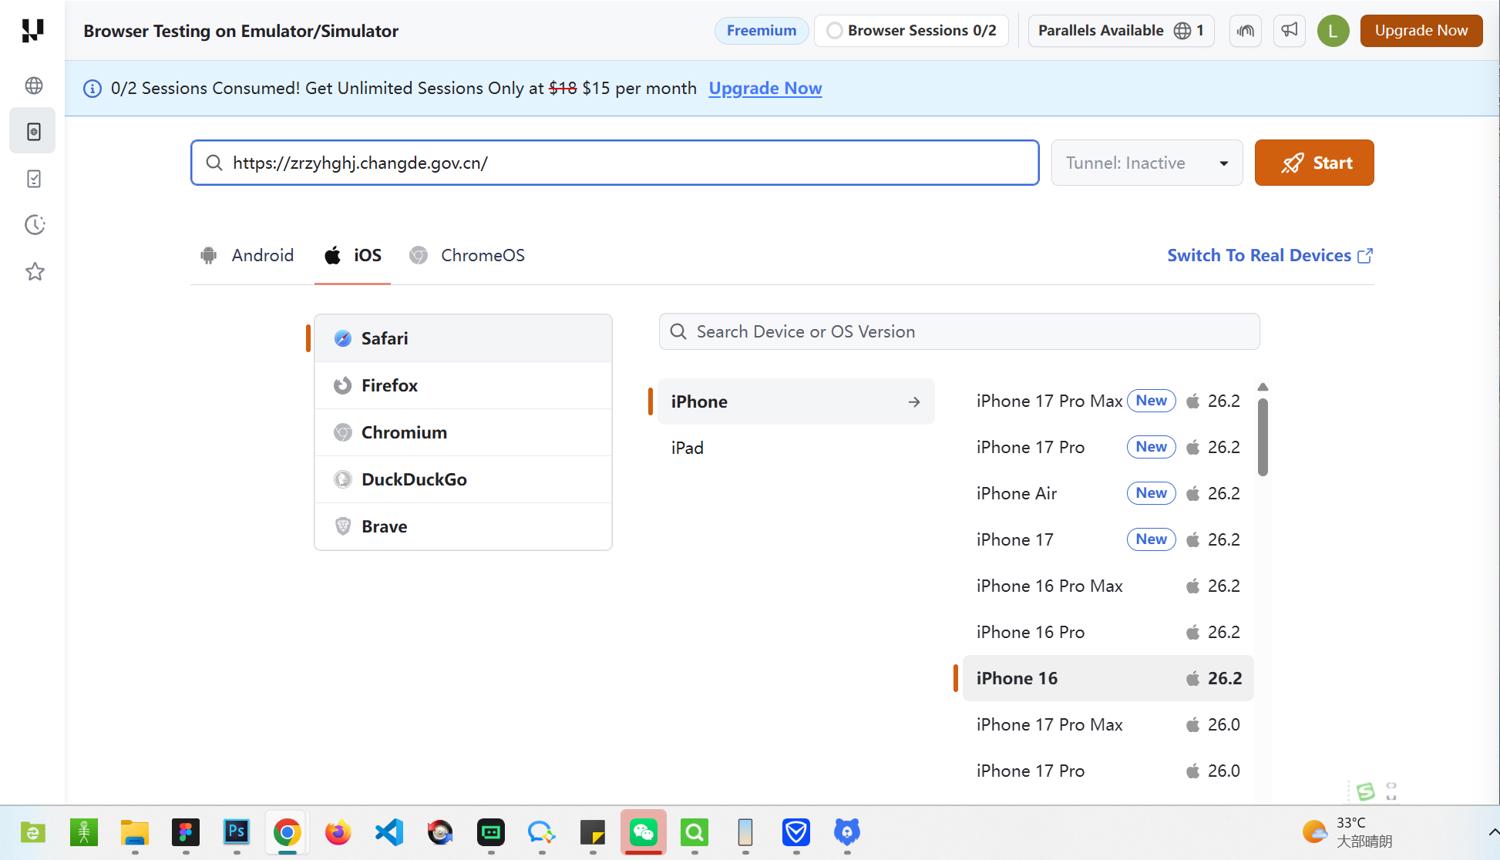Select iPhone 17 Pro 26.2 (New)

pyautogui.click(x=1108, y=447)
